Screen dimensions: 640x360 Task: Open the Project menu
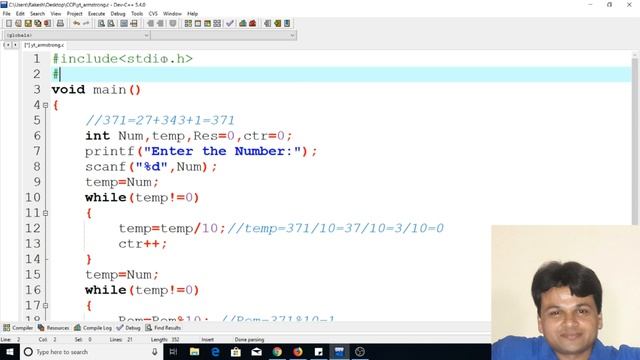(74, 13)
